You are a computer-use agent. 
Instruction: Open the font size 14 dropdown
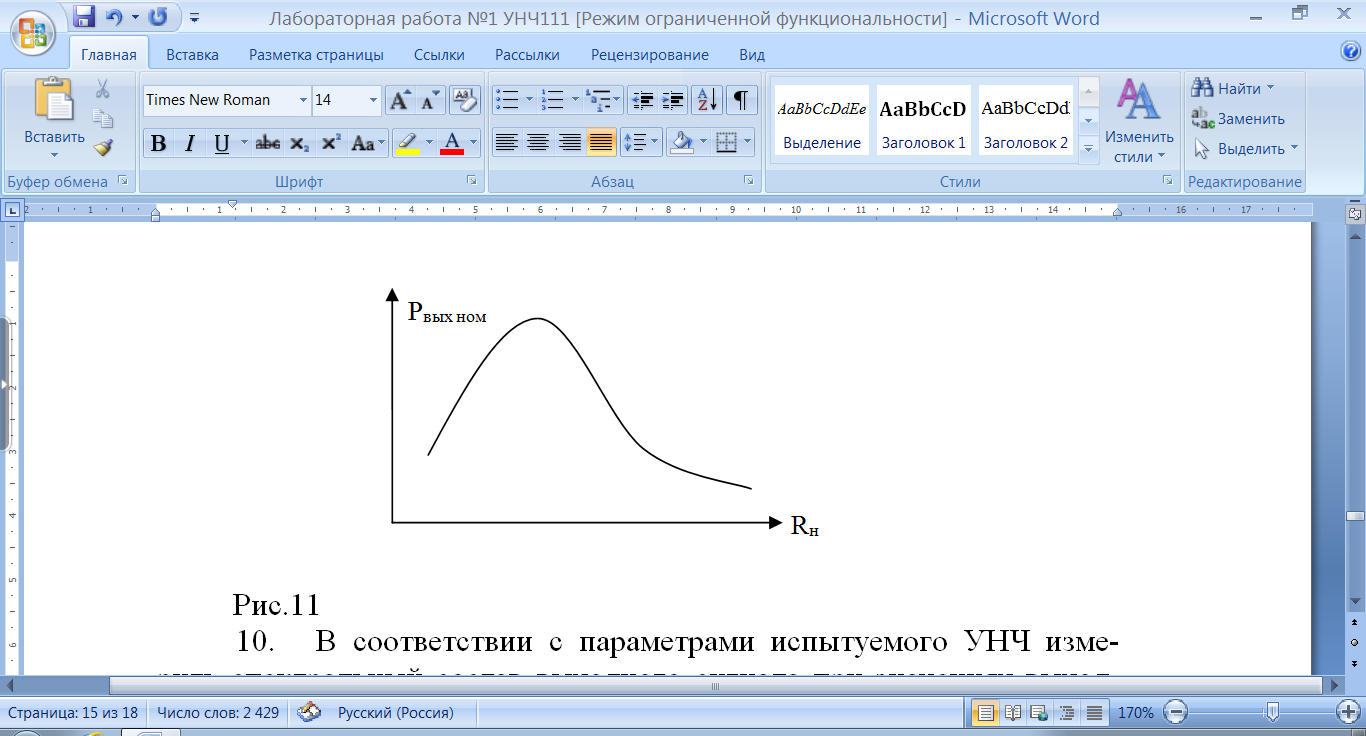coord(374,100)
